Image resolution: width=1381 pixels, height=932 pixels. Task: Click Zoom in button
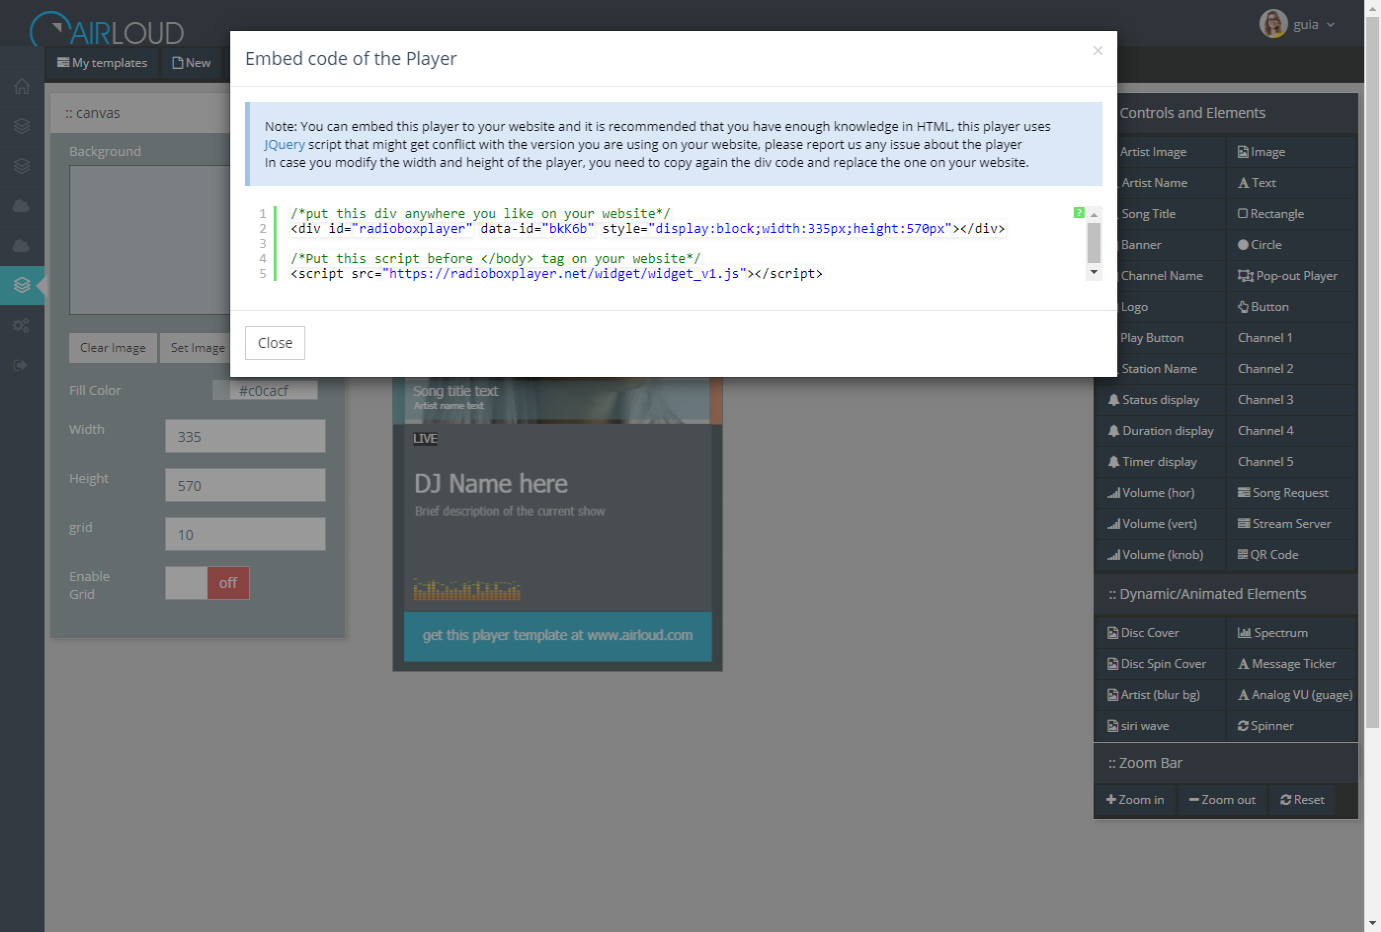(x=1135, y=800)
